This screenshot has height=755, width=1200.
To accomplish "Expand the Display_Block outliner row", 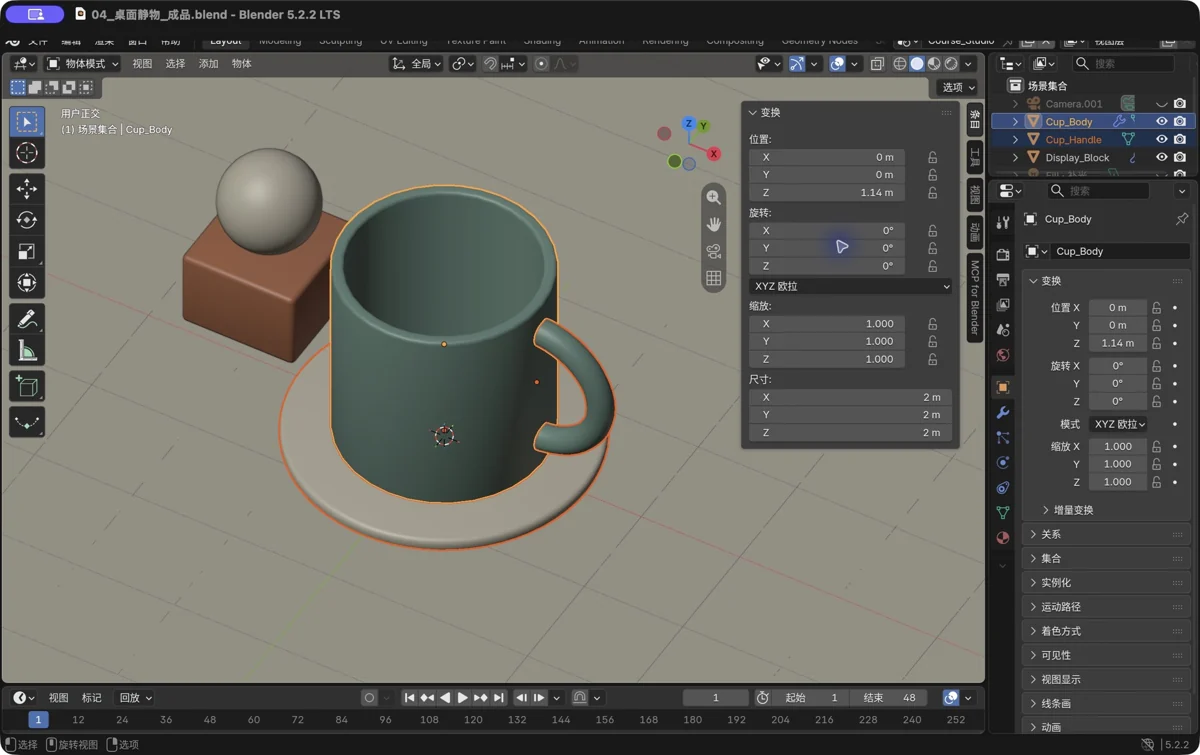I will [x=1016, y=158].
